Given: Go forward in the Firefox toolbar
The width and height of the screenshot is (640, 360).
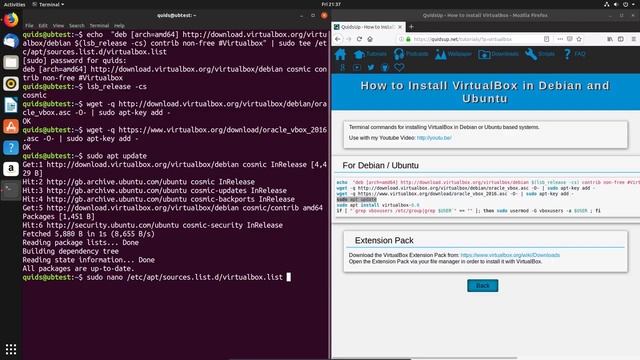Looking at the screenshot, I should pos(348,39).
